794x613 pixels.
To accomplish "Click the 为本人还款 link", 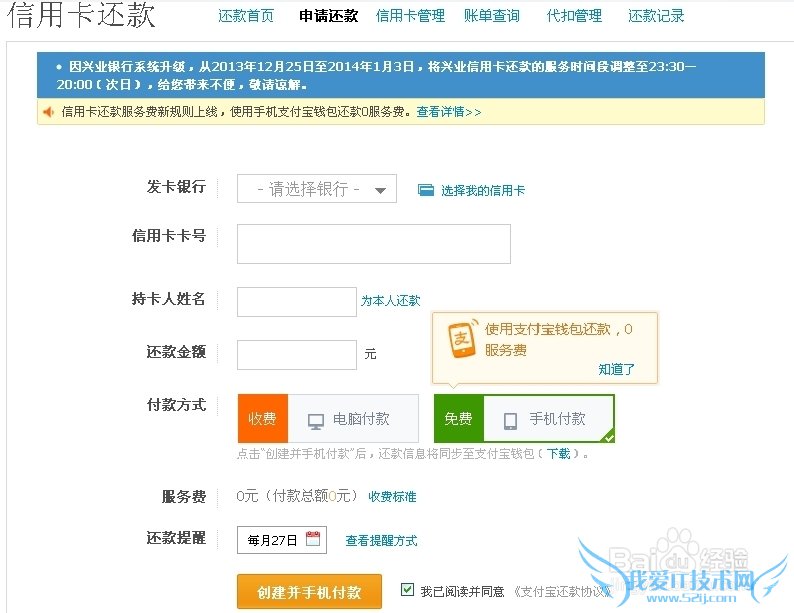I will [390, 301].
